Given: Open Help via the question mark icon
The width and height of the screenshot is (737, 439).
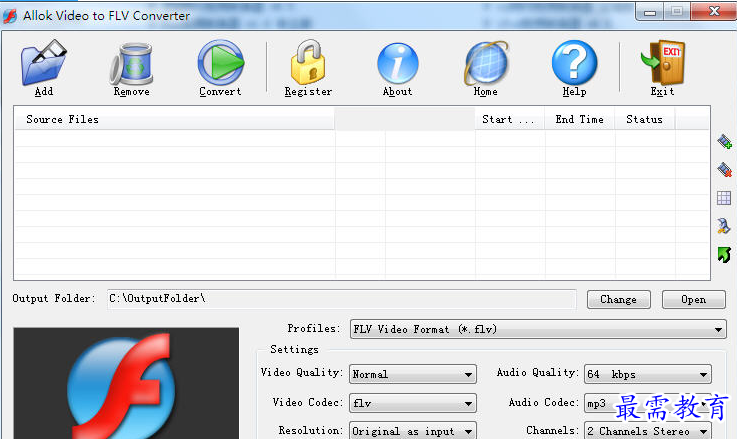Looking at the screenshot, I should [x=574, y=63].
